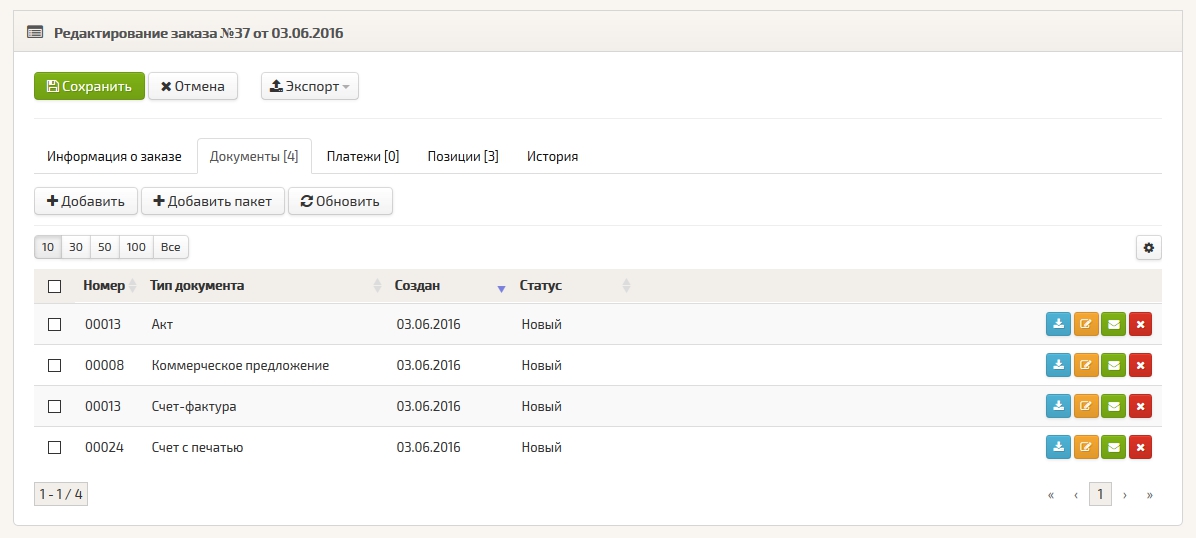The width and height of the screenshot is (1196, 538).
Task: Download the Счет с печатью document
Action: [1058, 447]
